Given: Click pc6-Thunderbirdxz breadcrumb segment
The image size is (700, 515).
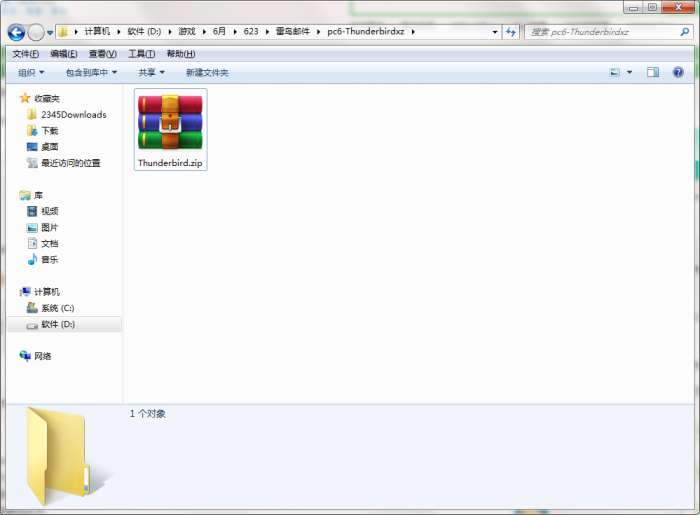Looking at the screenshot, I should point(366,31).
